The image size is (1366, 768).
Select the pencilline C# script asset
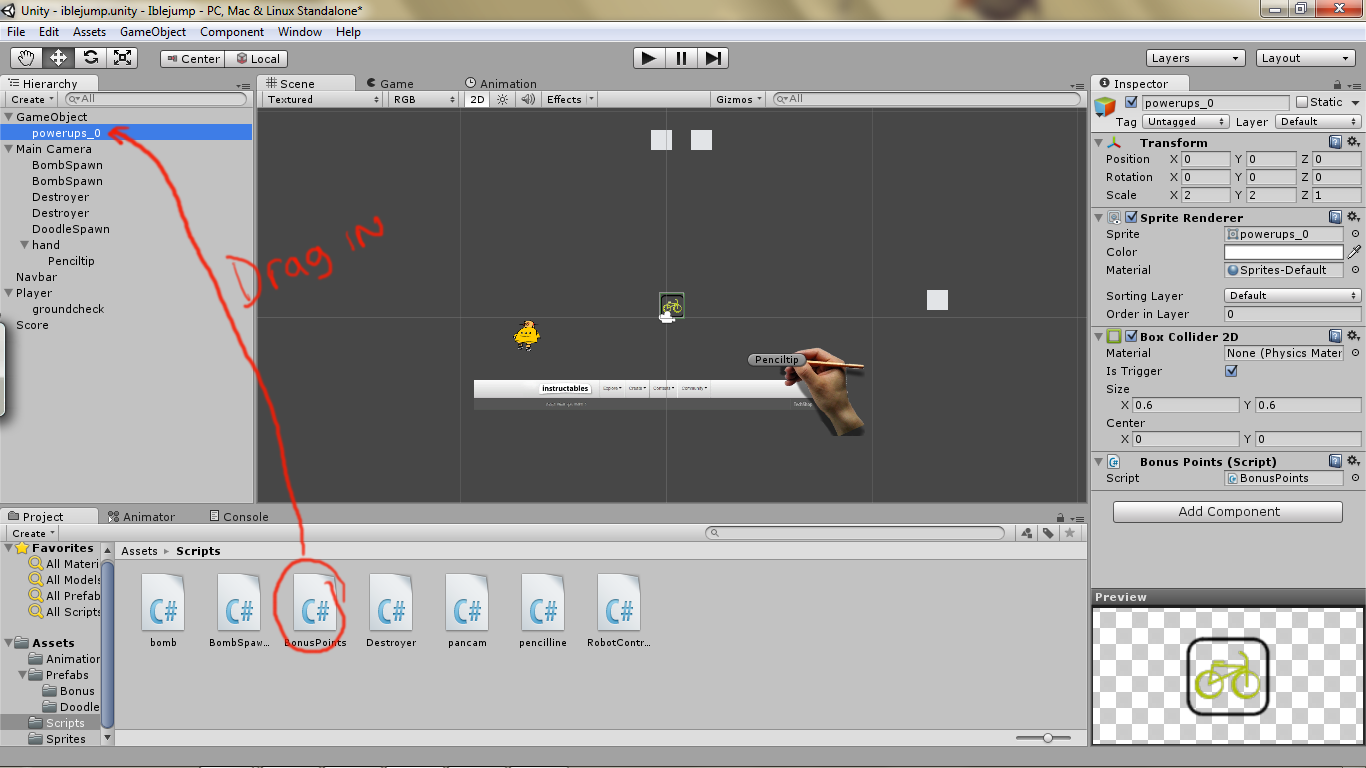543,611
